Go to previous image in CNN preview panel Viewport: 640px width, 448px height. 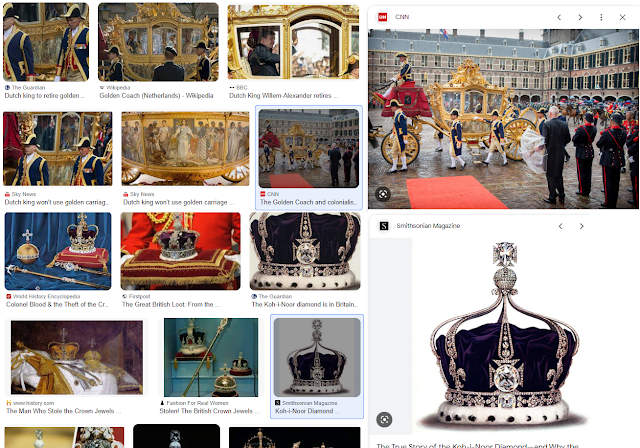click(x=559, y=17)
